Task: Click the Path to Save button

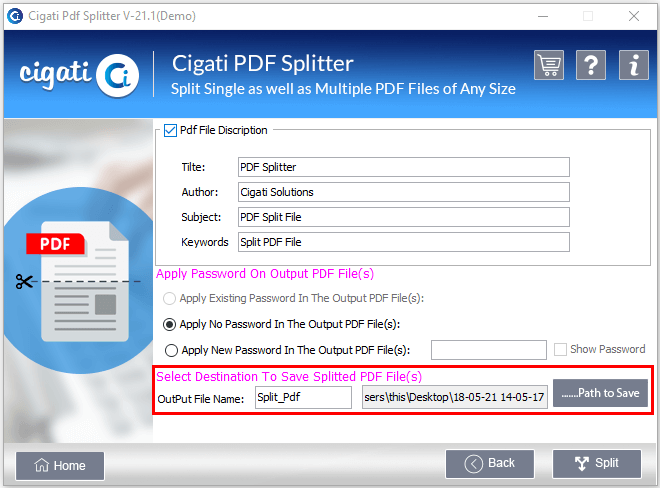Action: tap(600, 393)
